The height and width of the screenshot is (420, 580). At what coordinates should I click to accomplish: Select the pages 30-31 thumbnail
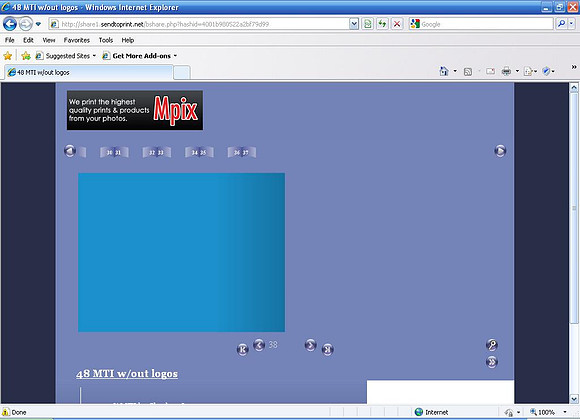114,152
